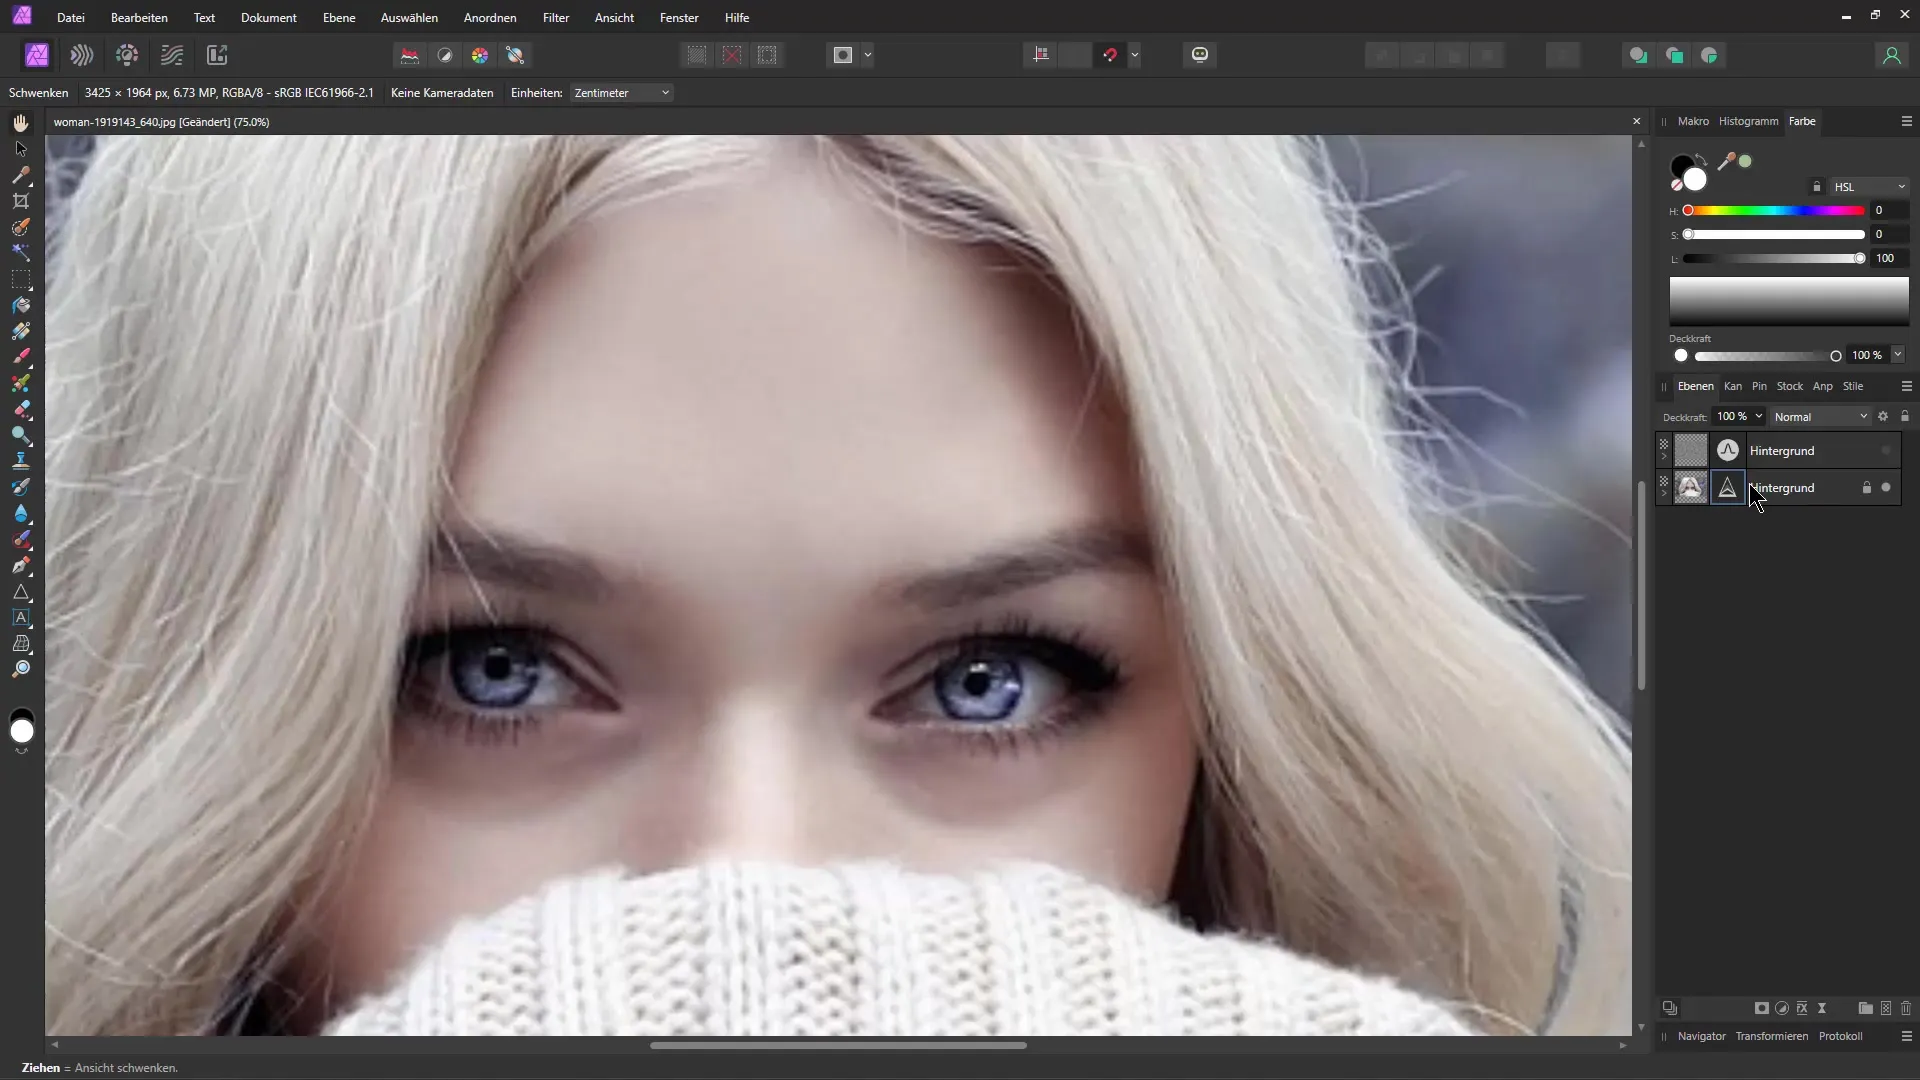Select the Pen tool
Viewport: 1920px width, 1080px height.
coord(21,565)
